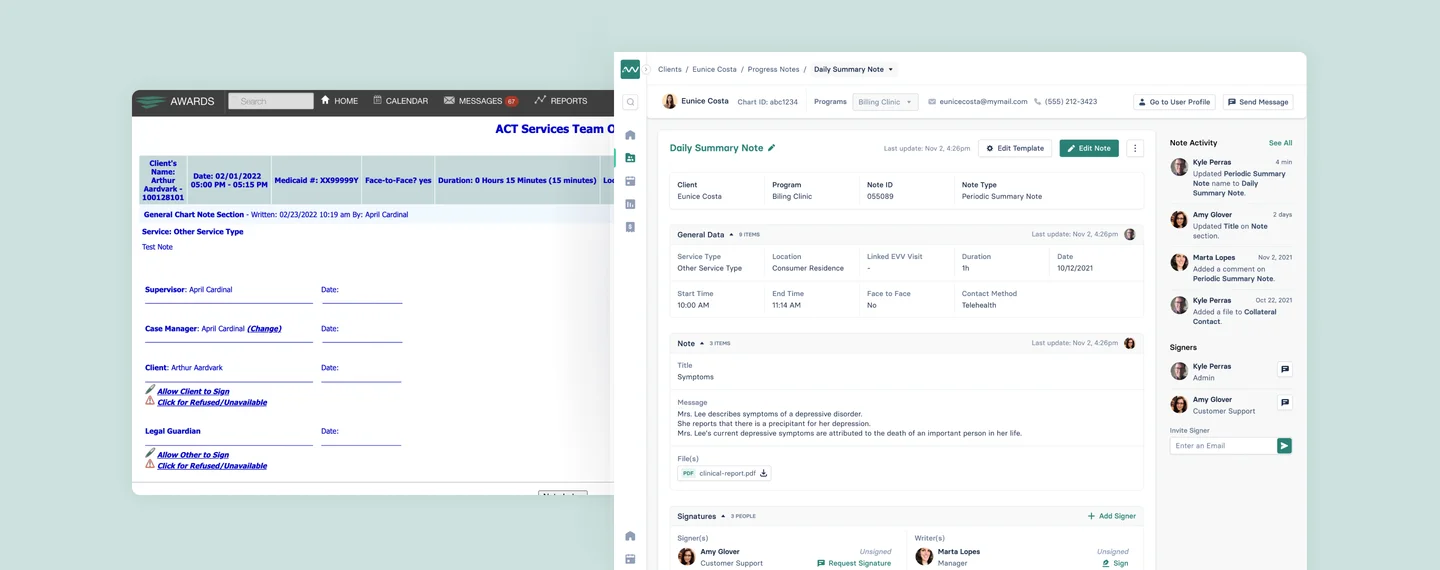1440x570 pixels.
Task: Open the clinical-report.pdf file chip
Action: click(724, 473)
